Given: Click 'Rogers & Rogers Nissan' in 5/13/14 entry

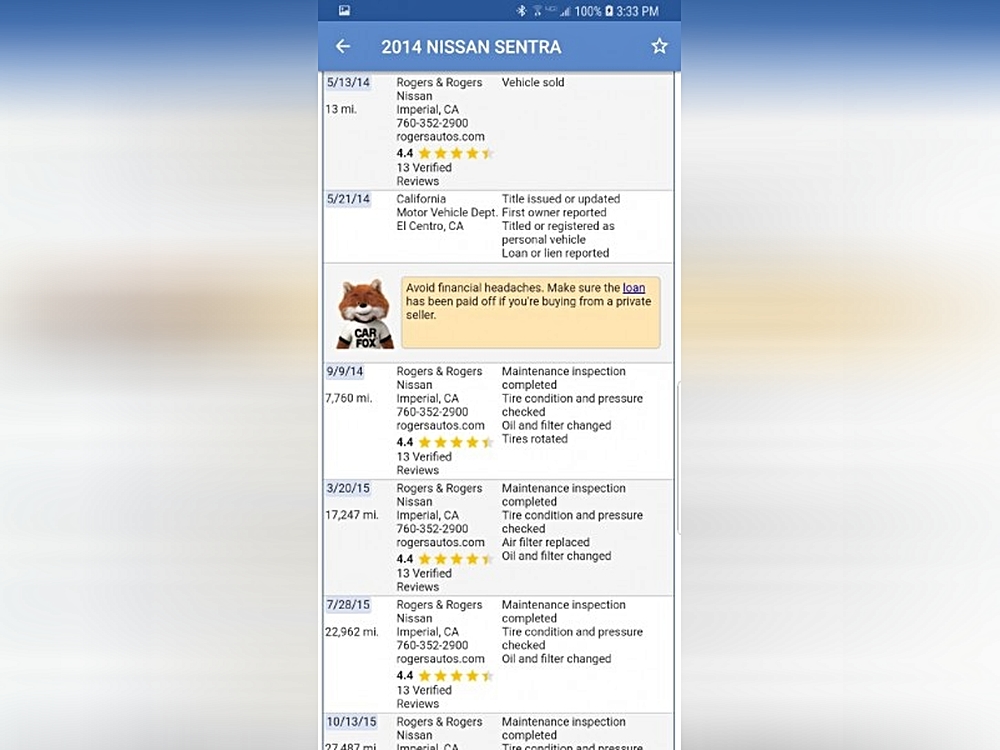Looking at the screenshot, I should [439, 89].
